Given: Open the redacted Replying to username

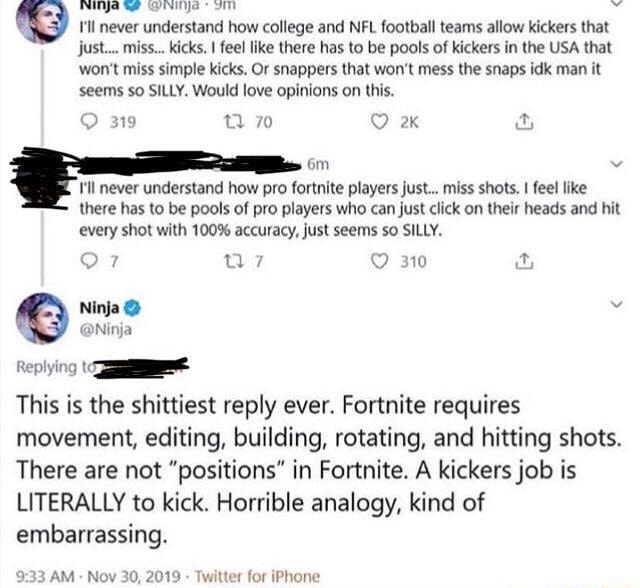Looking at the screenshot, I should 141,366.
